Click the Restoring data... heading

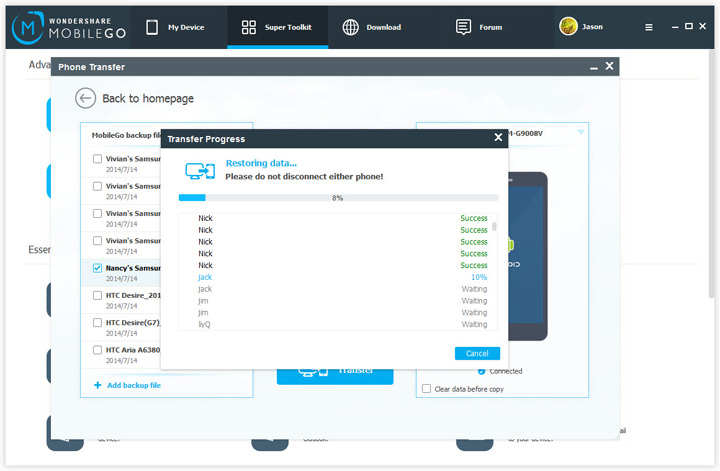[261, 163]
